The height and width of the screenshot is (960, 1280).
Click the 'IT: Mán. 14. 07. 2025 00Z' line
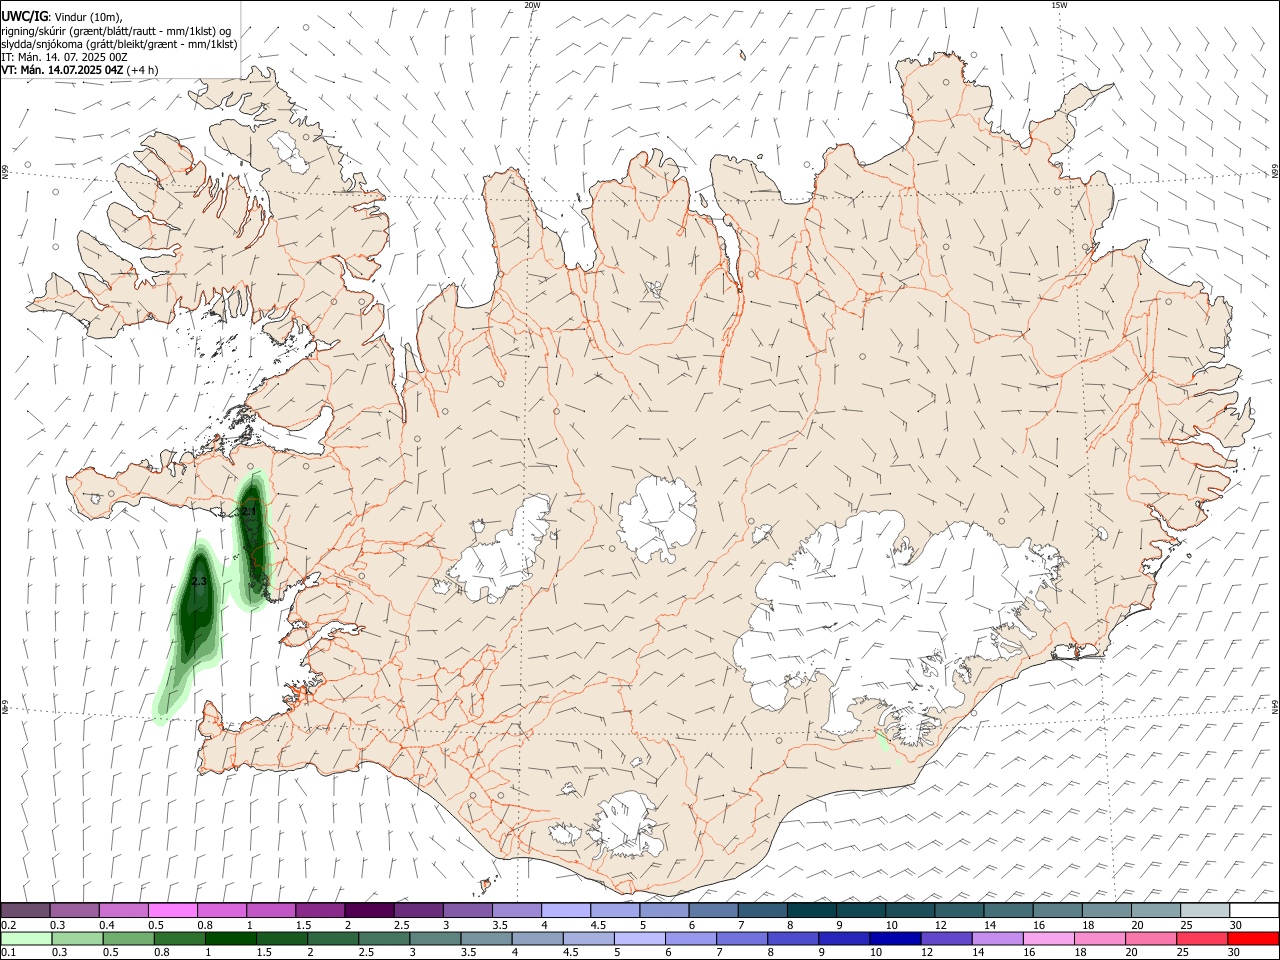(64, 57)
